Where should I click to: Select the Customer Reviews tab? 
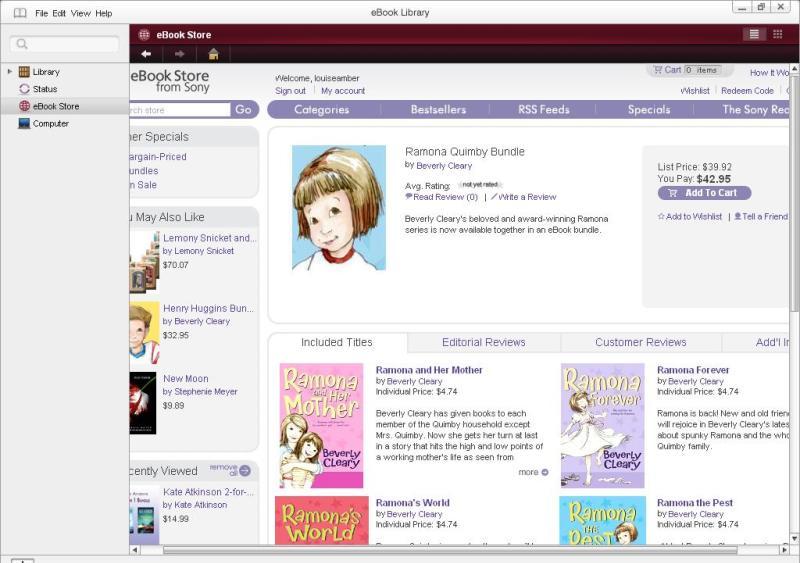(x=641, y=342)
